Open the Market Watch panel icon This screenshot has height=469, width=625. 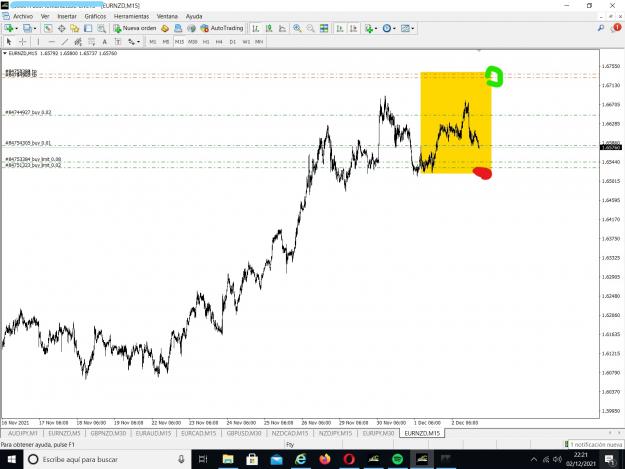point(48,28)
